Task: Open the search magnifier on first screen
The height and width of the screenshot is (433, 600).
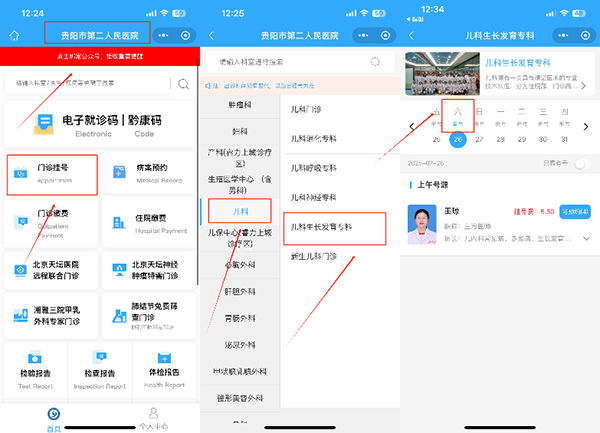Action: [x=183, y=83]
